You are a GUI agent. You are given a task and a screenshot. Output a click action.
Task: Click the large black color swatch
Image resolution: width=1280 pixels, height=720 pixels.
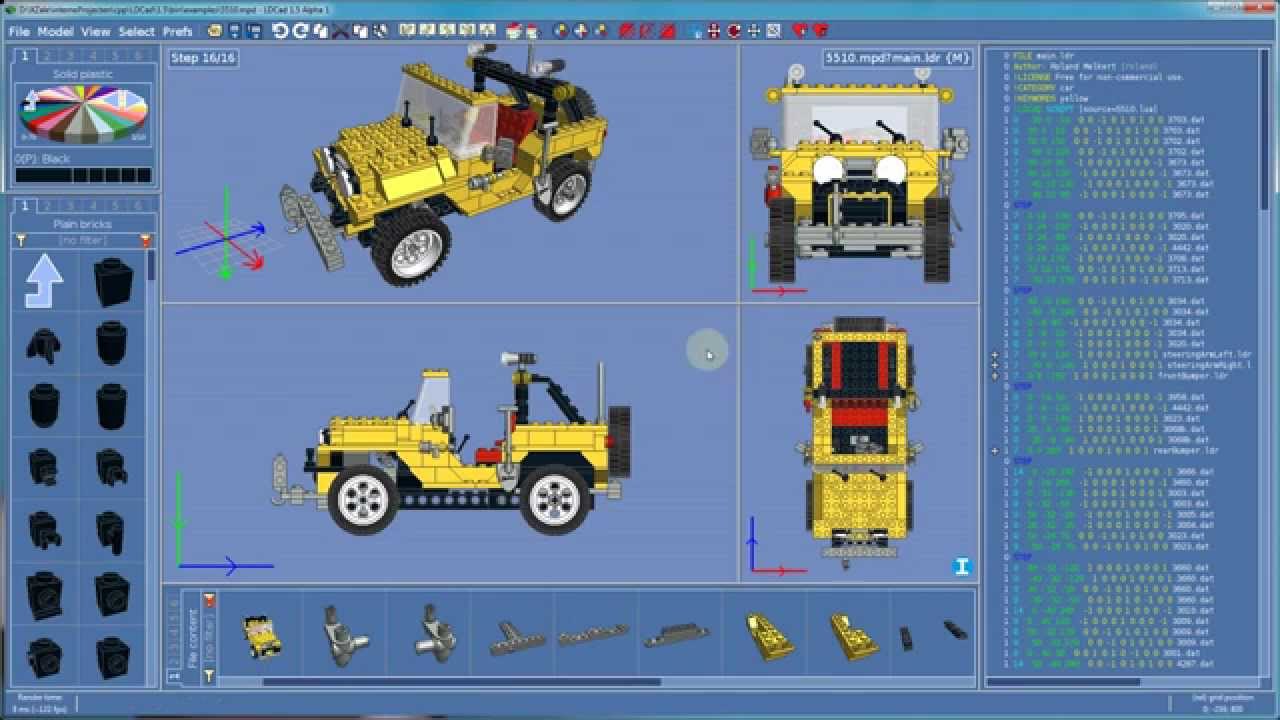pyautogui.click(x=42, y=176)
